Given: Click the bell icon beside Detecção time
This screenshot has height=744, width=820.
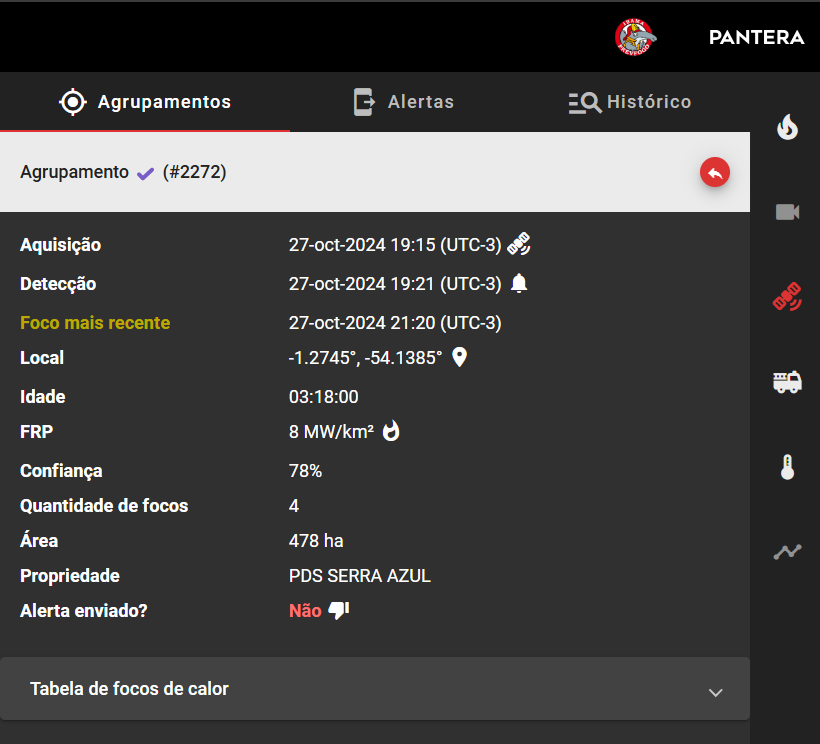Looking at the screenshot, I should point(519,283).
